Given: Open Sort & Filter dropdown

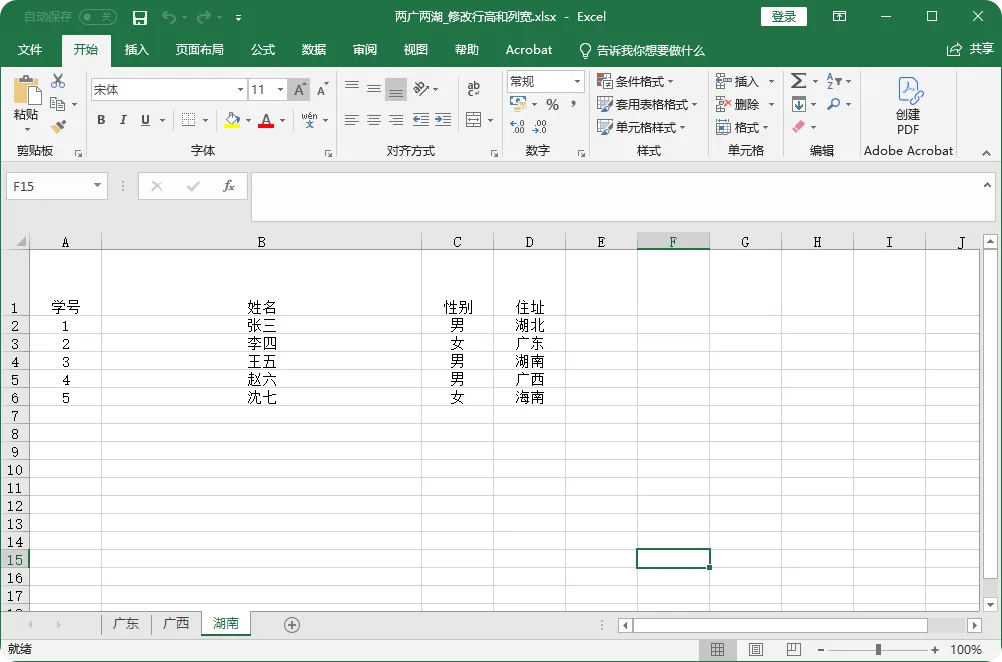Looking at the screenshot, I should 838,81.
